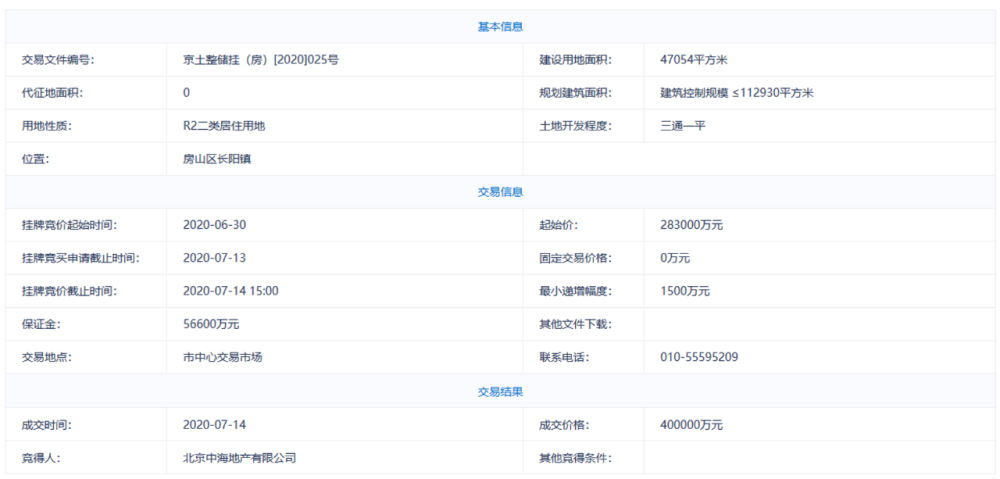Select location value 房山区长阳镇
This screenshot has height=479, width=1000.
click(x=217, y=159)
